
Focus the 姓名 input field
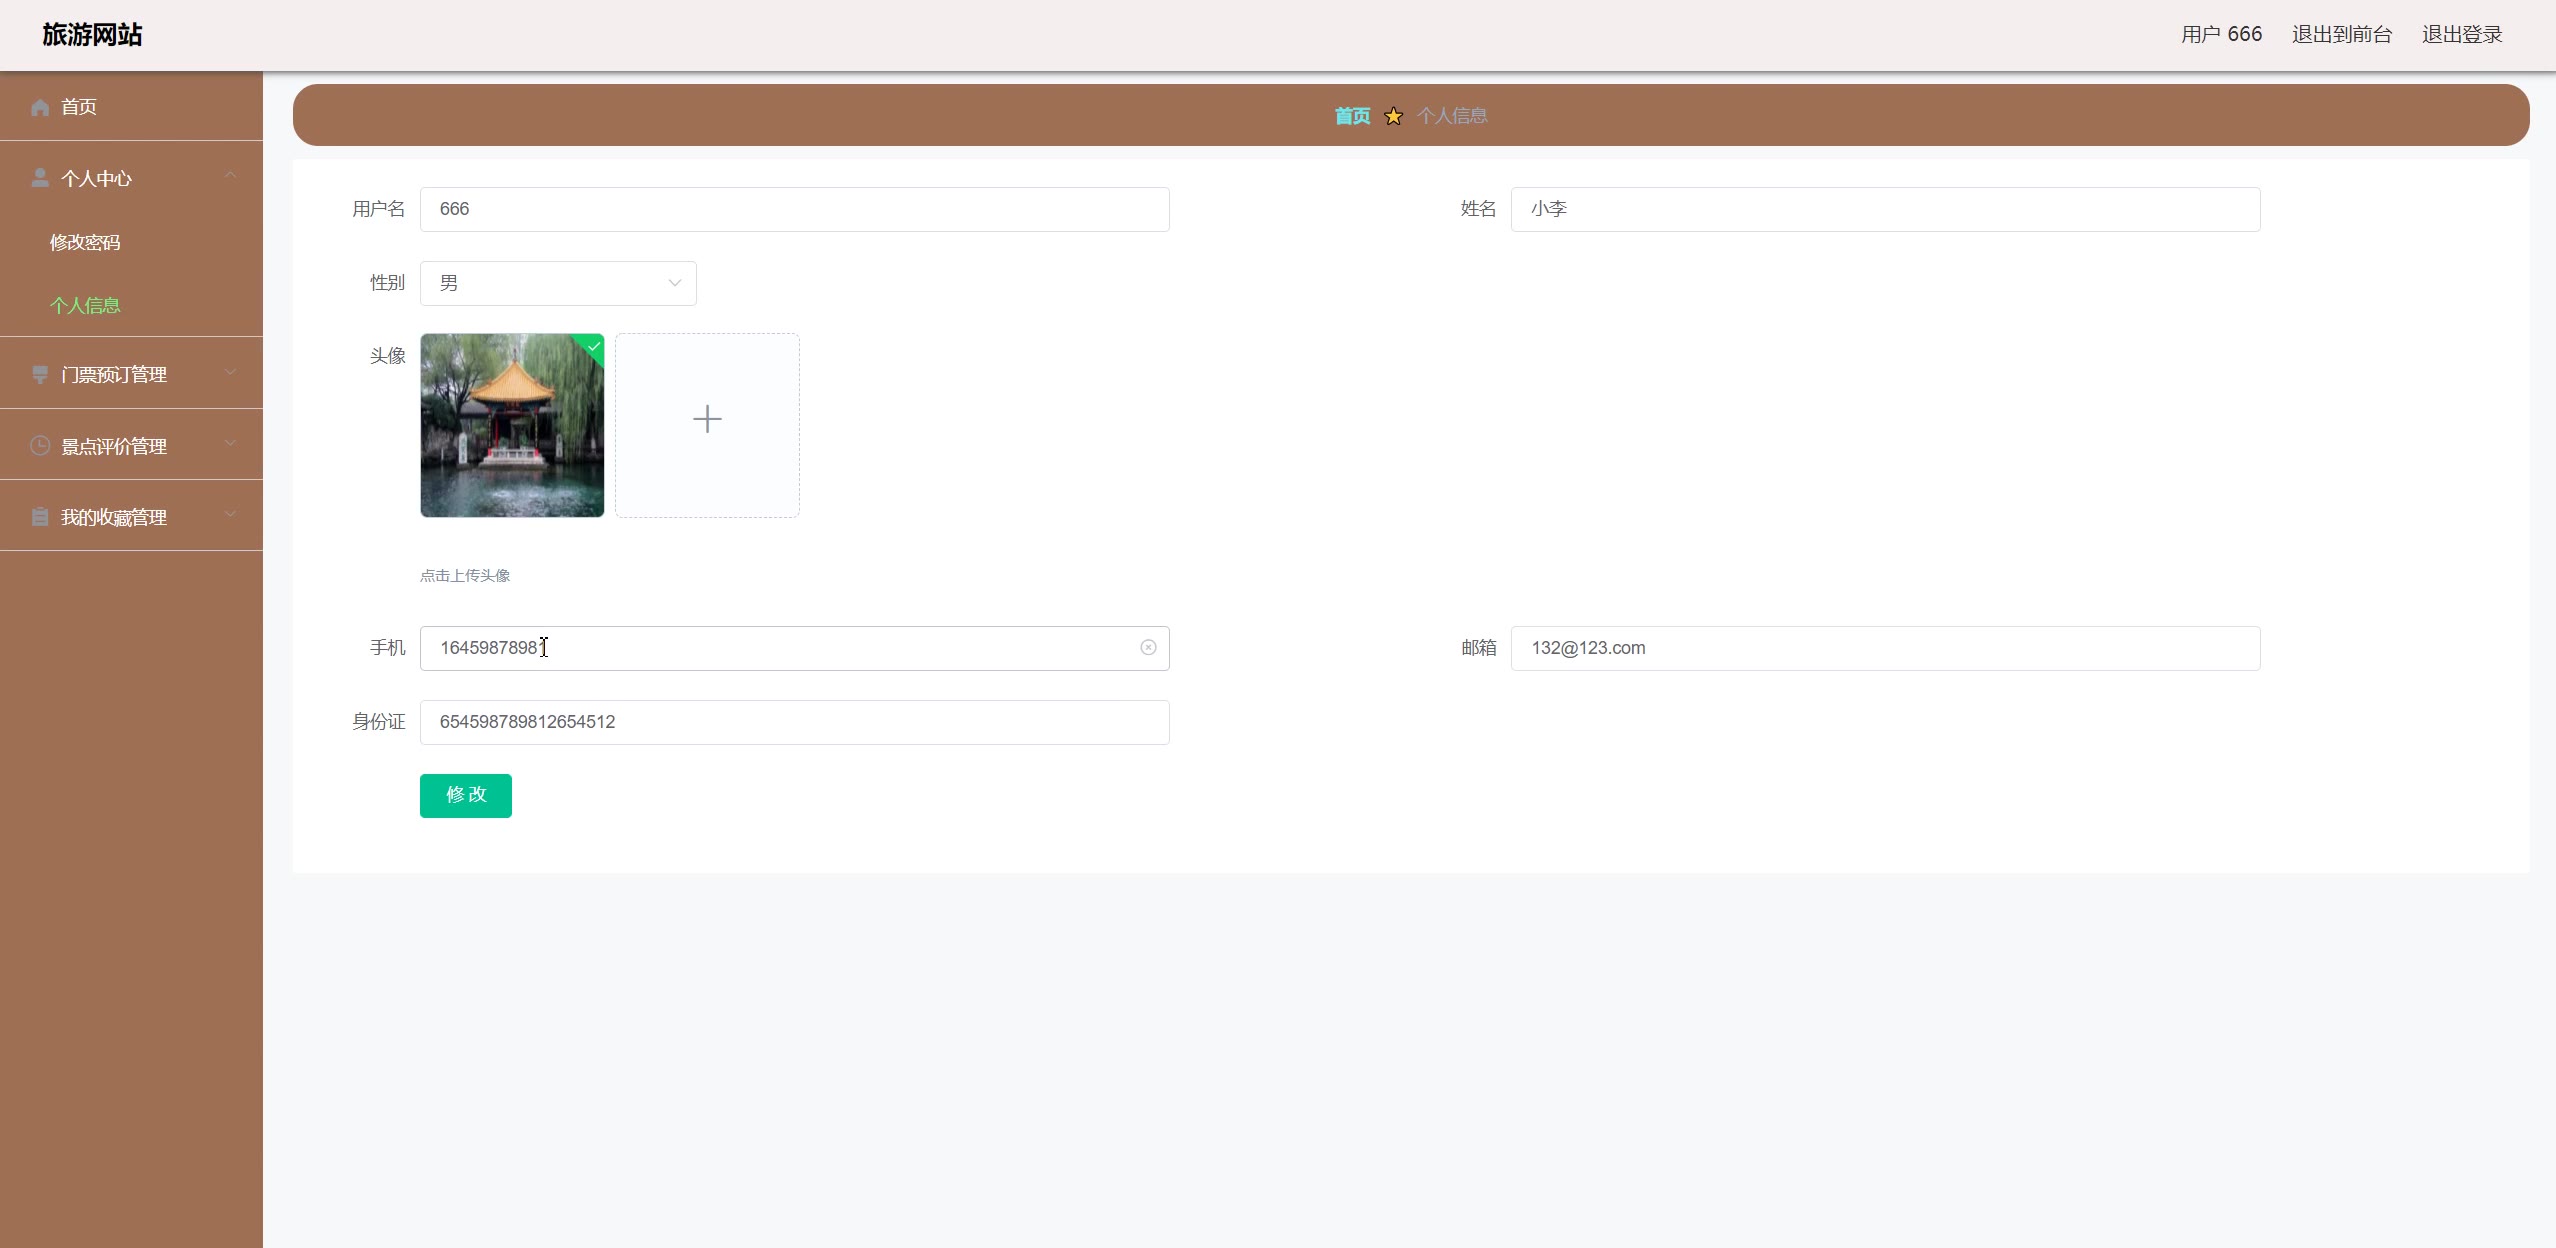(x=1885, y=210)
